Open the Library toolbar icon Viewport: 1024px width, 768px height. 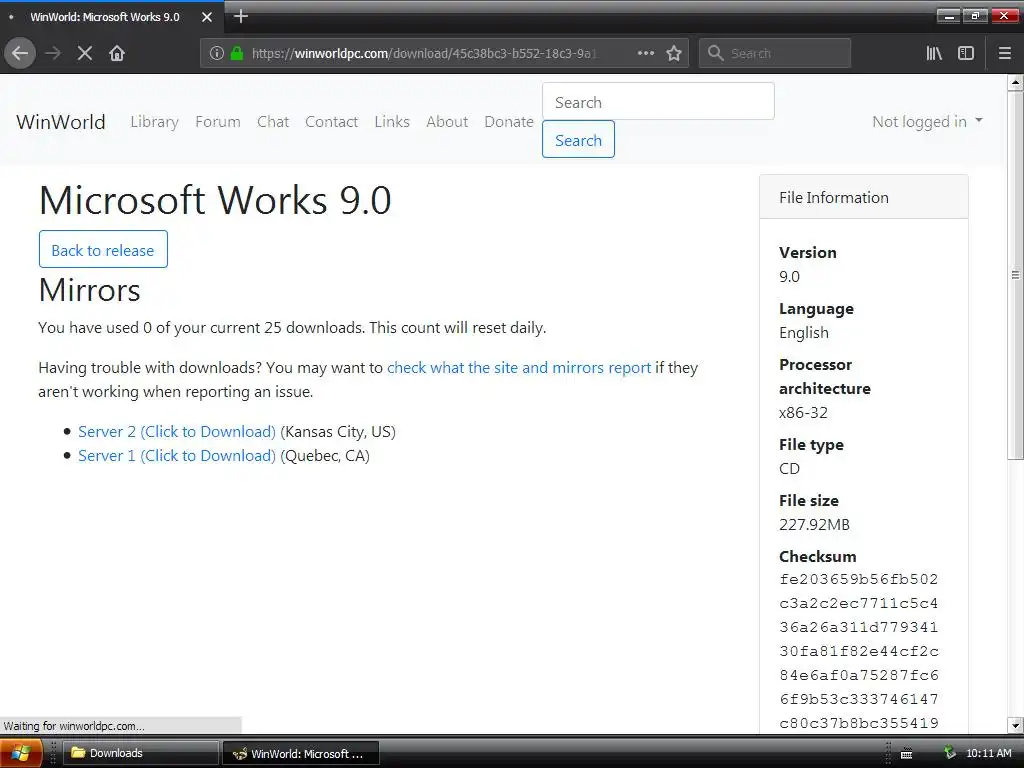(x=934, y=53)
